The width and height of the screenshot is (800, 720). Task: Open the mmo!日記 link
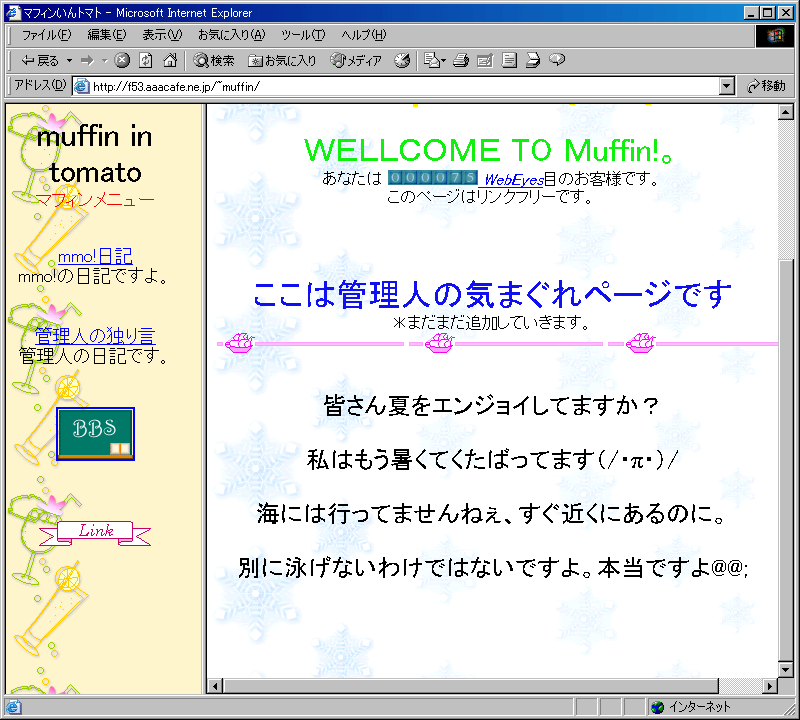(x=95, y=256)
